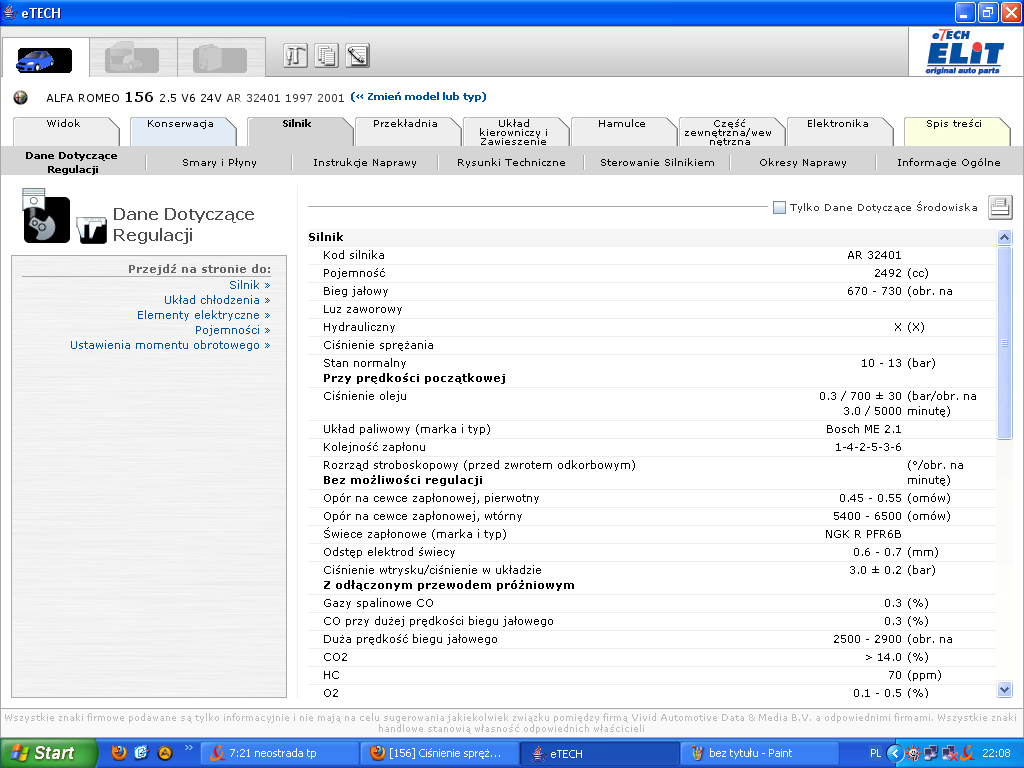
Task: Select the truck vehicle type tab
Action: (x=132, y=59)
